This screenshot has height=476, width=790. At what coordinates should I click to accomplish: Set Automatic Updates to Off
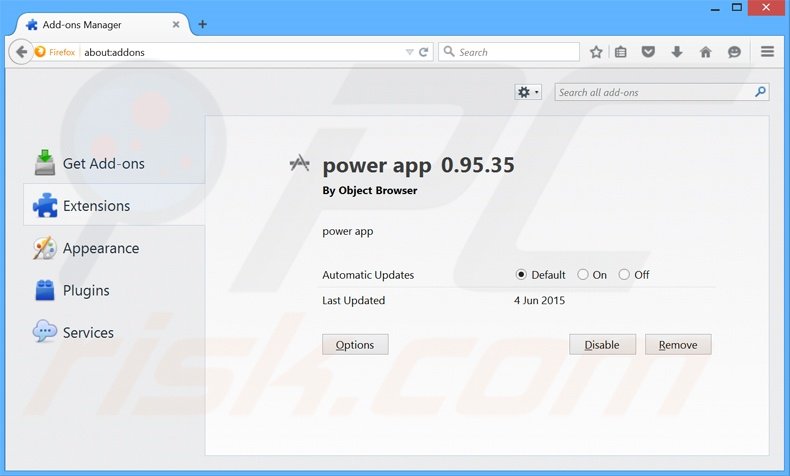pos(624,275)
